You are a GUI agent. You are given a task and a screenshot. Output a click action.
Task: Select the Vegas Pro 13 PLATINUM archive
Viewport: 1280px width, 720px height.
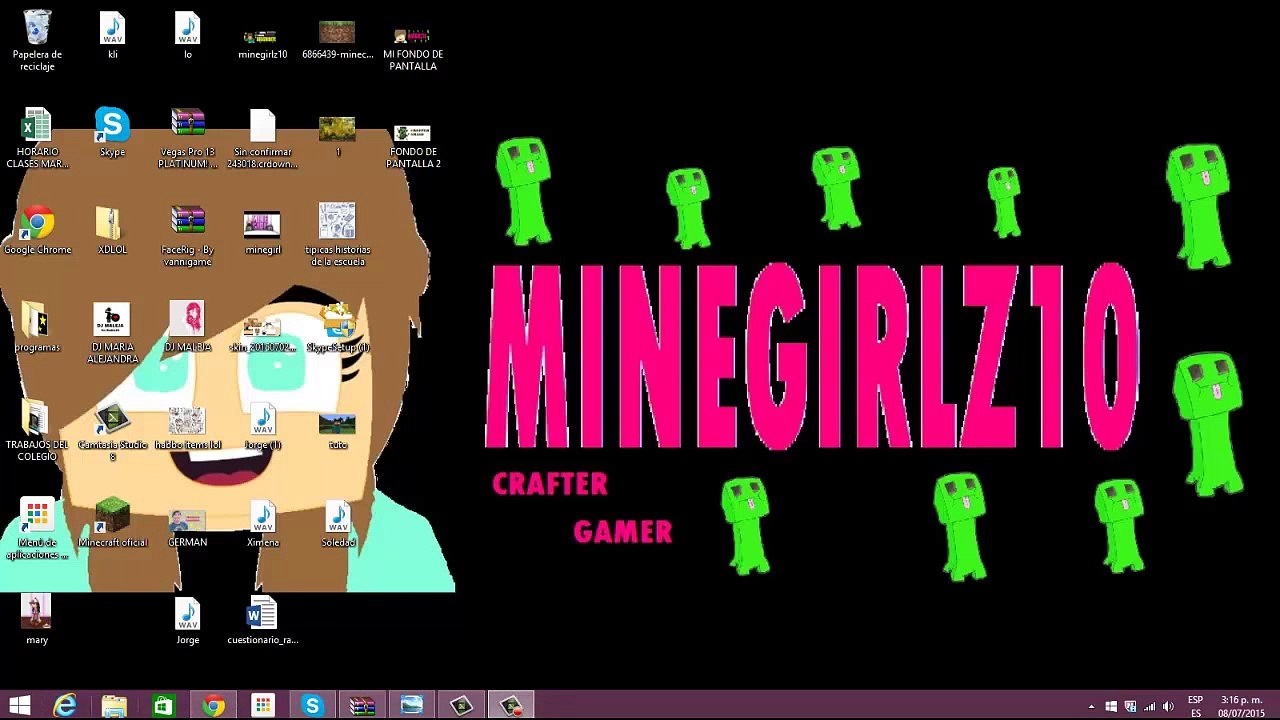pyautogui.click(x=187, y=138)
